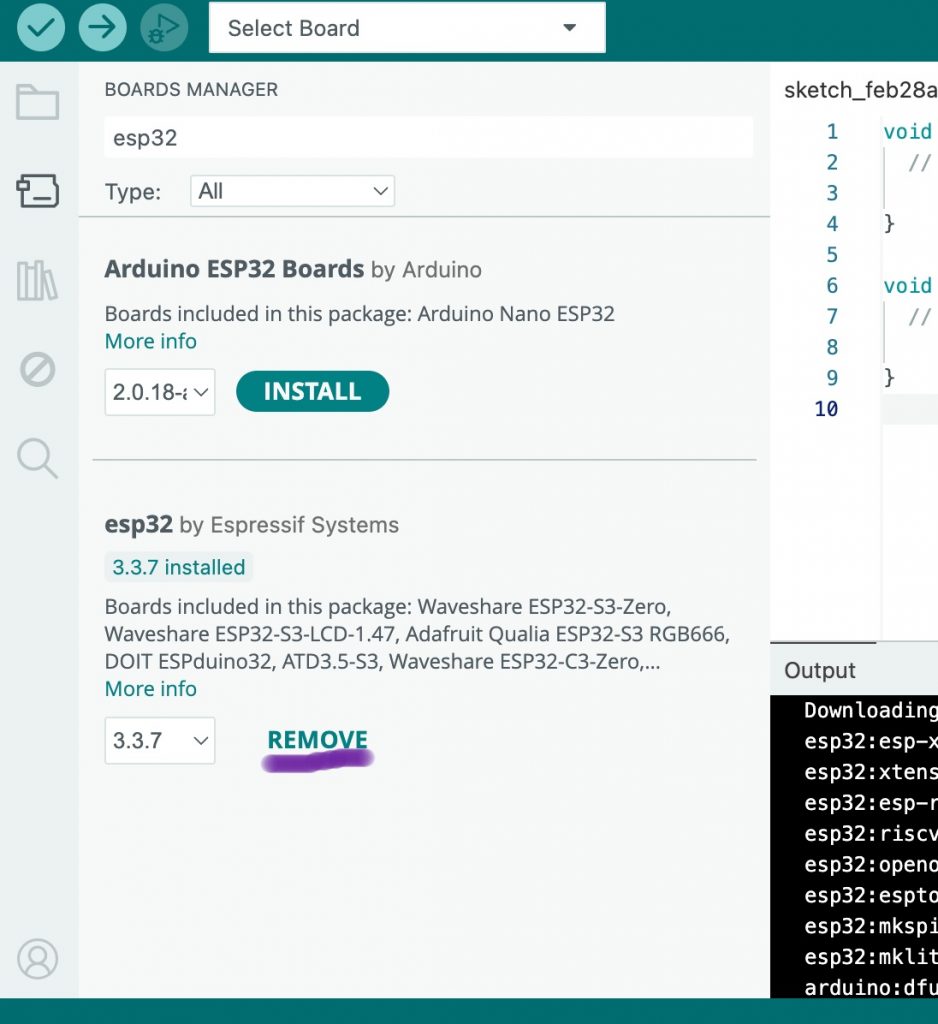The image size is (938, 1024).
Task: Click the Verify checkmark icon
Action: (x=41, y=27)
